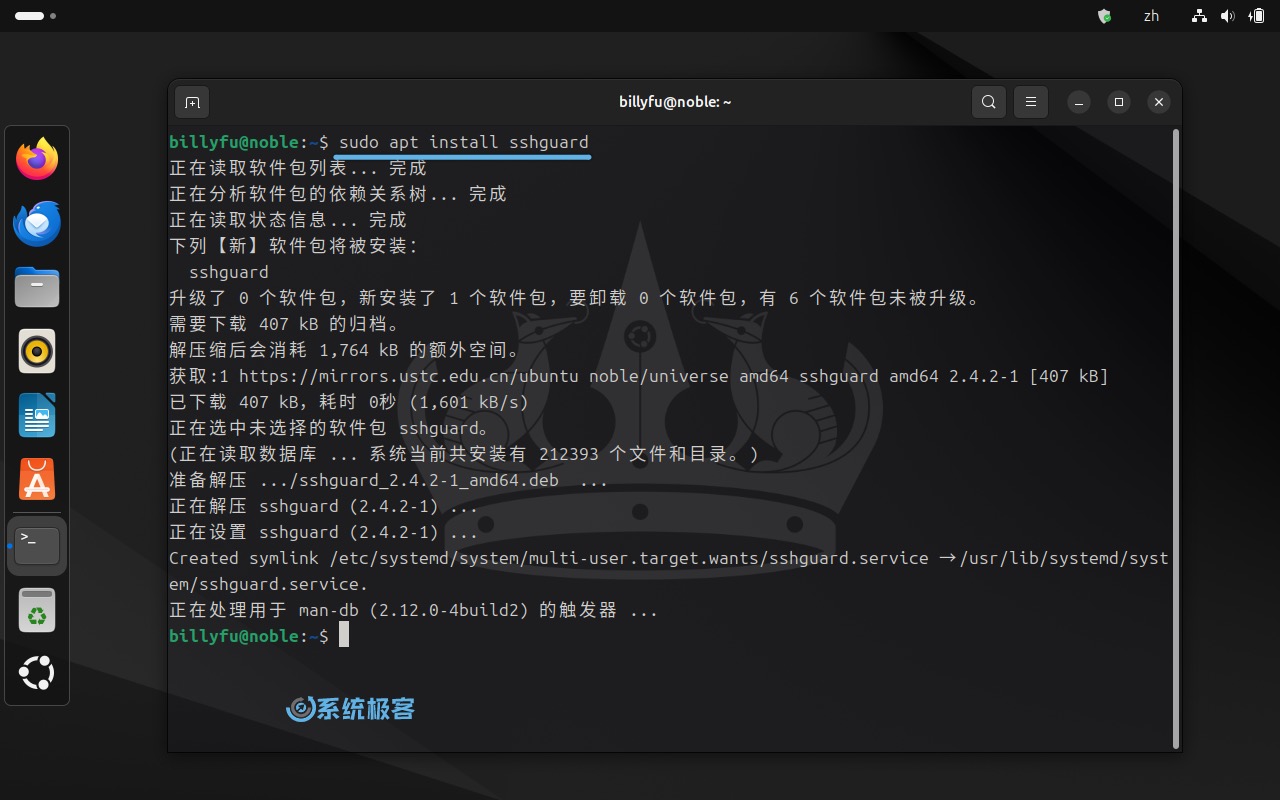Maximize the terminal window
Image resolution: width=1280 pixels, height=800 pixels.
pos(1119,102)
